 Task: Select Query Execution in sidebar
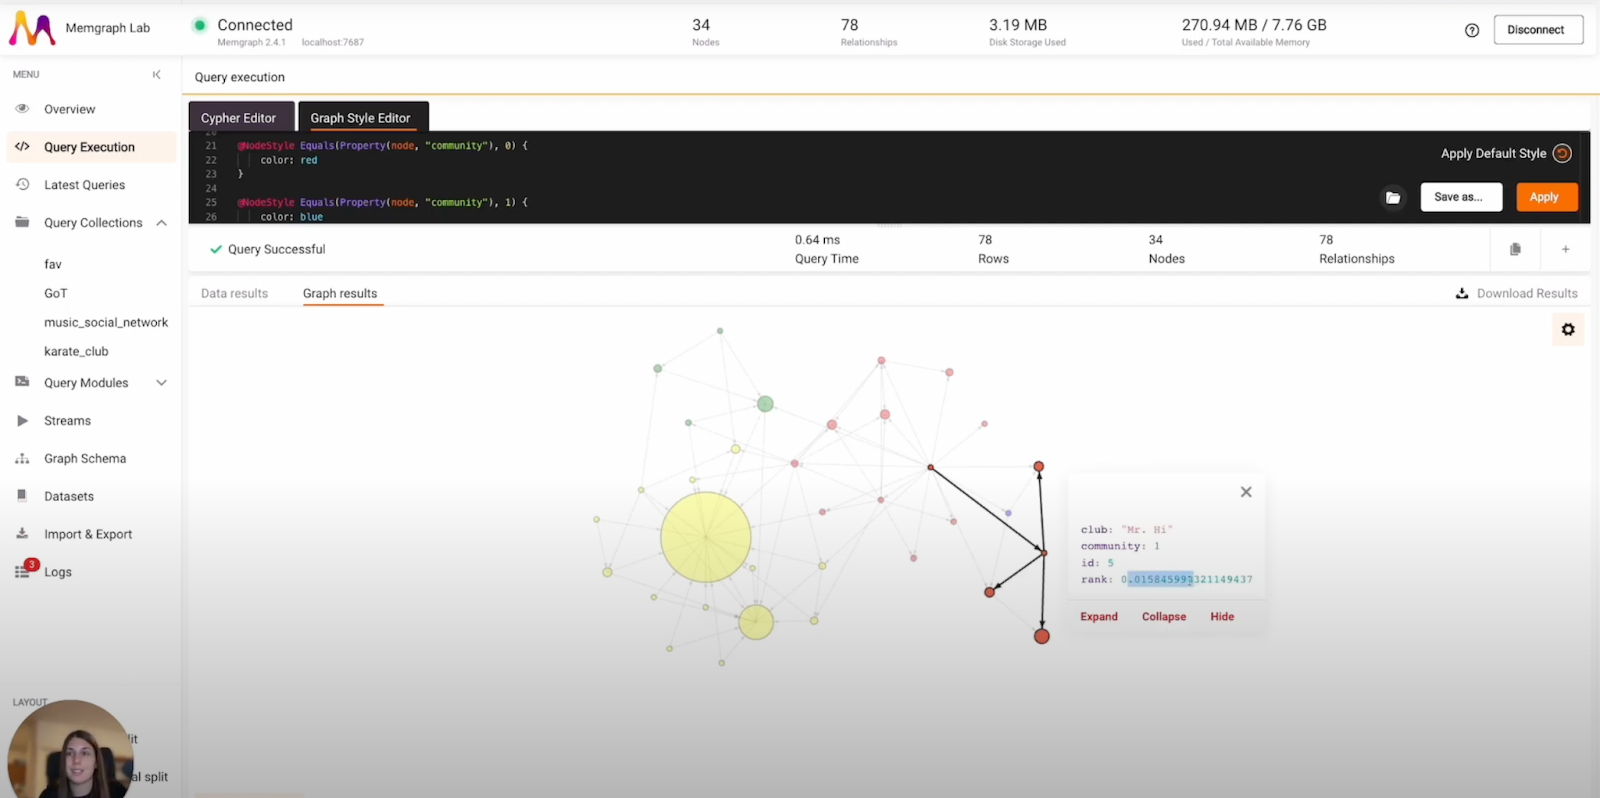point(89,147)
